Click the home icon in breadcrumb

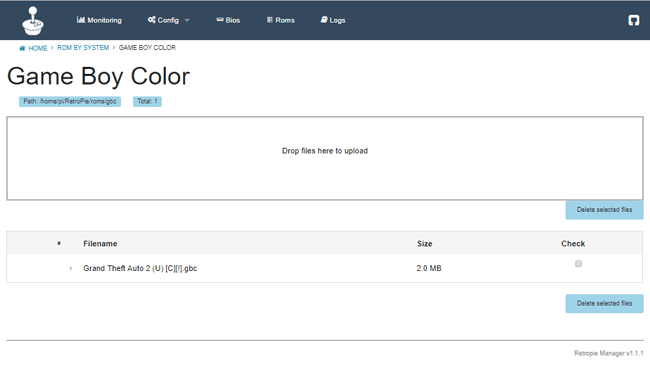pos(22,48)
